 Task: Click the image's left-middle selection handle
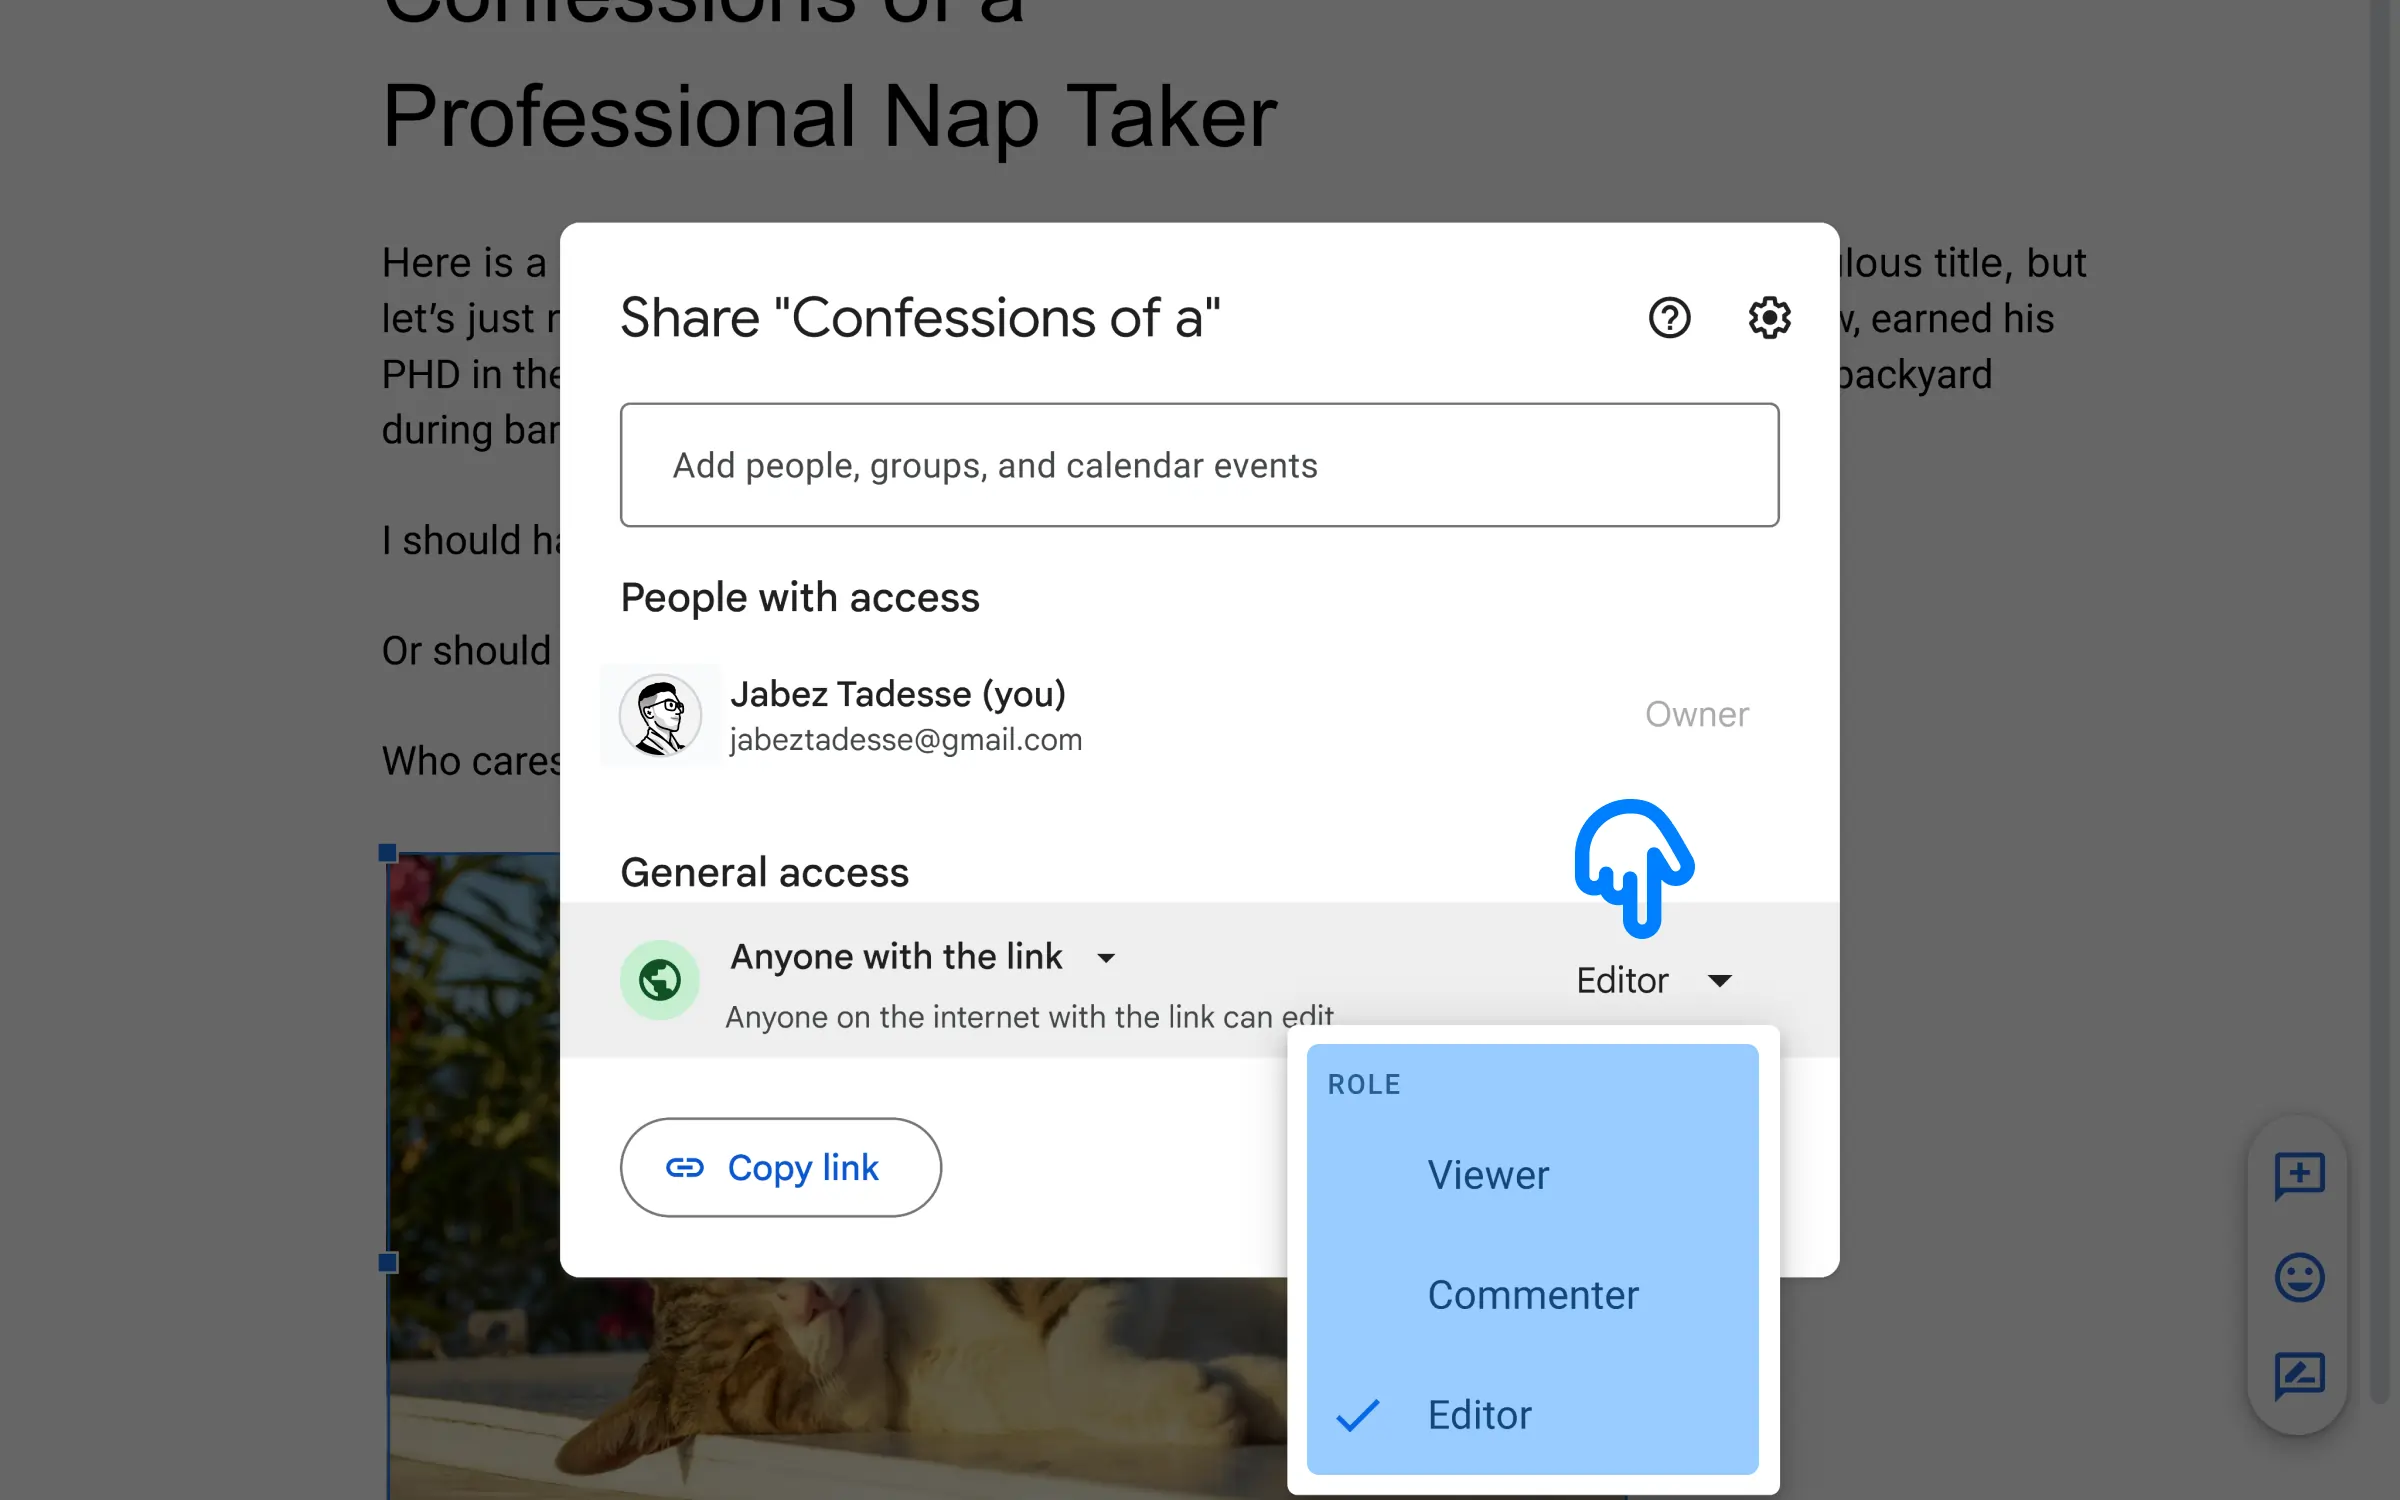[388, 1263]
